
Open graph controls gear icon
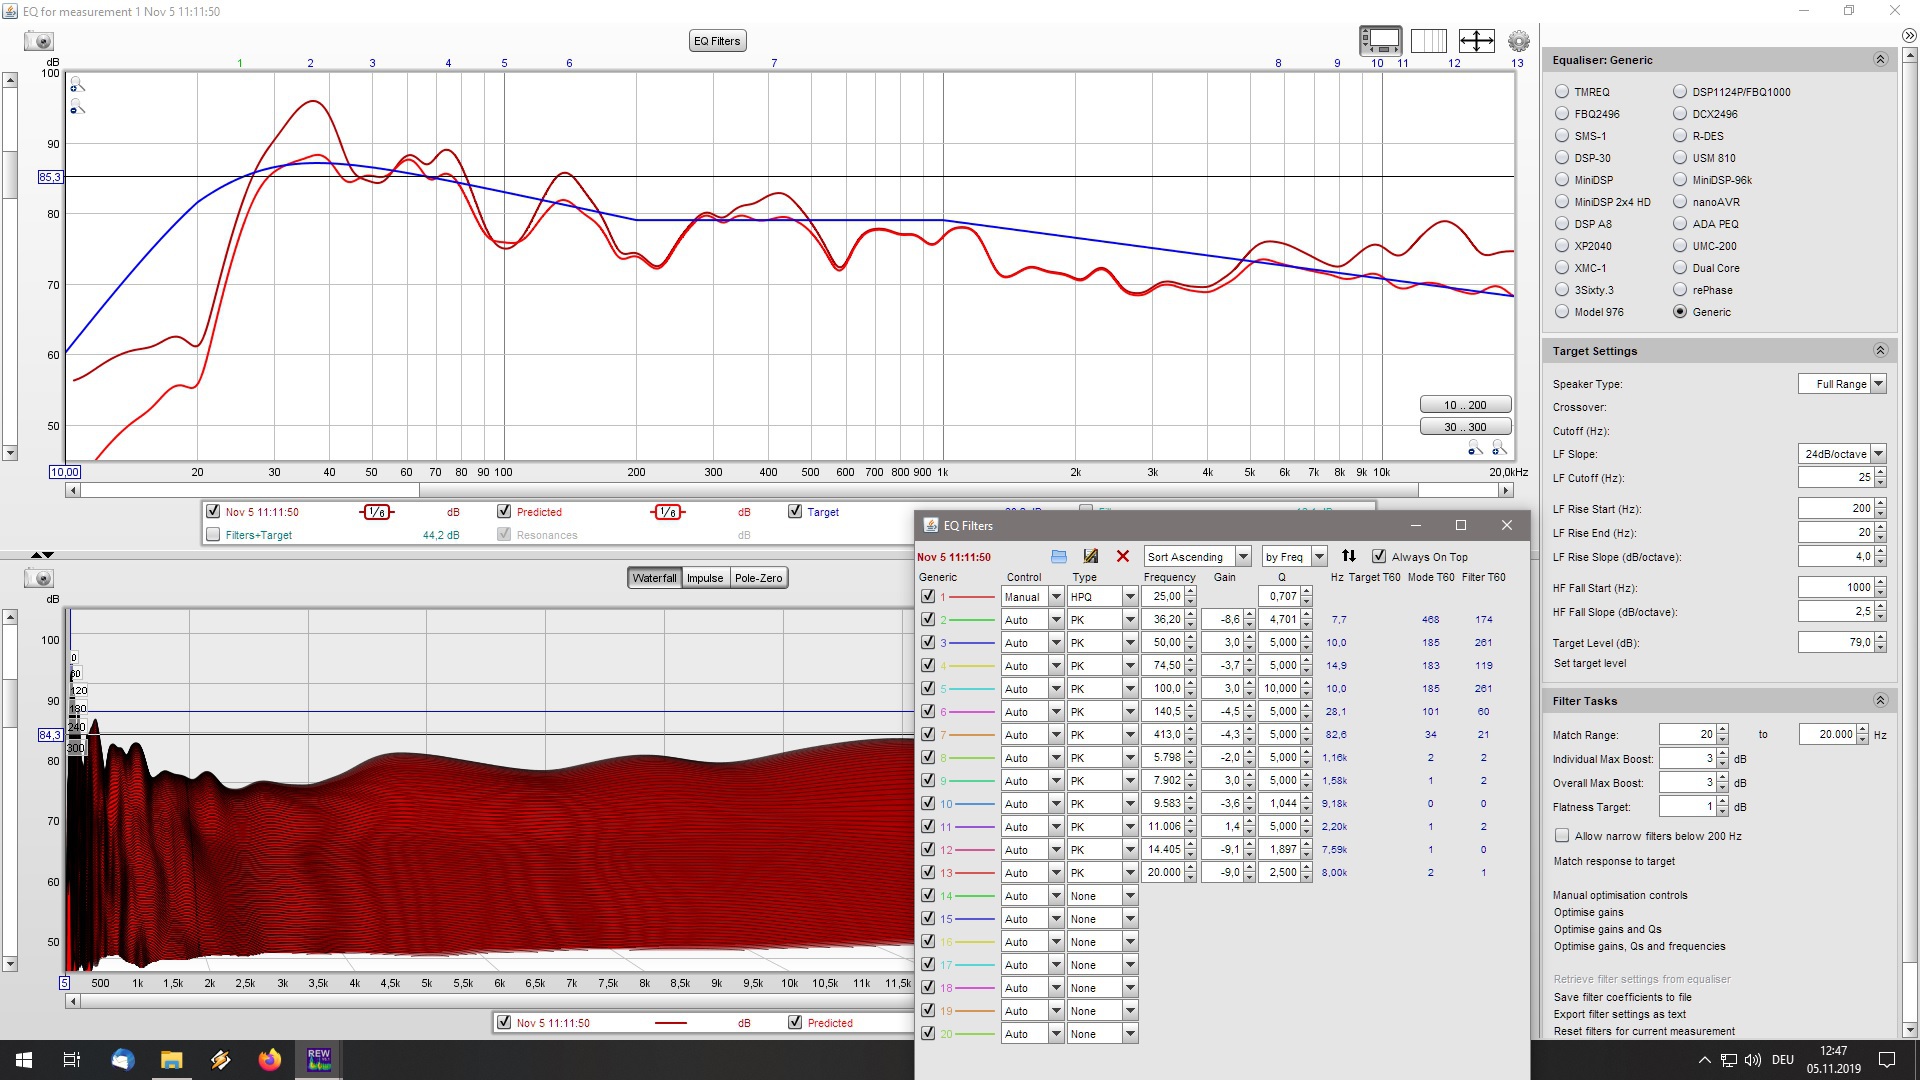pyautogui.click(x=1518, y=41)
